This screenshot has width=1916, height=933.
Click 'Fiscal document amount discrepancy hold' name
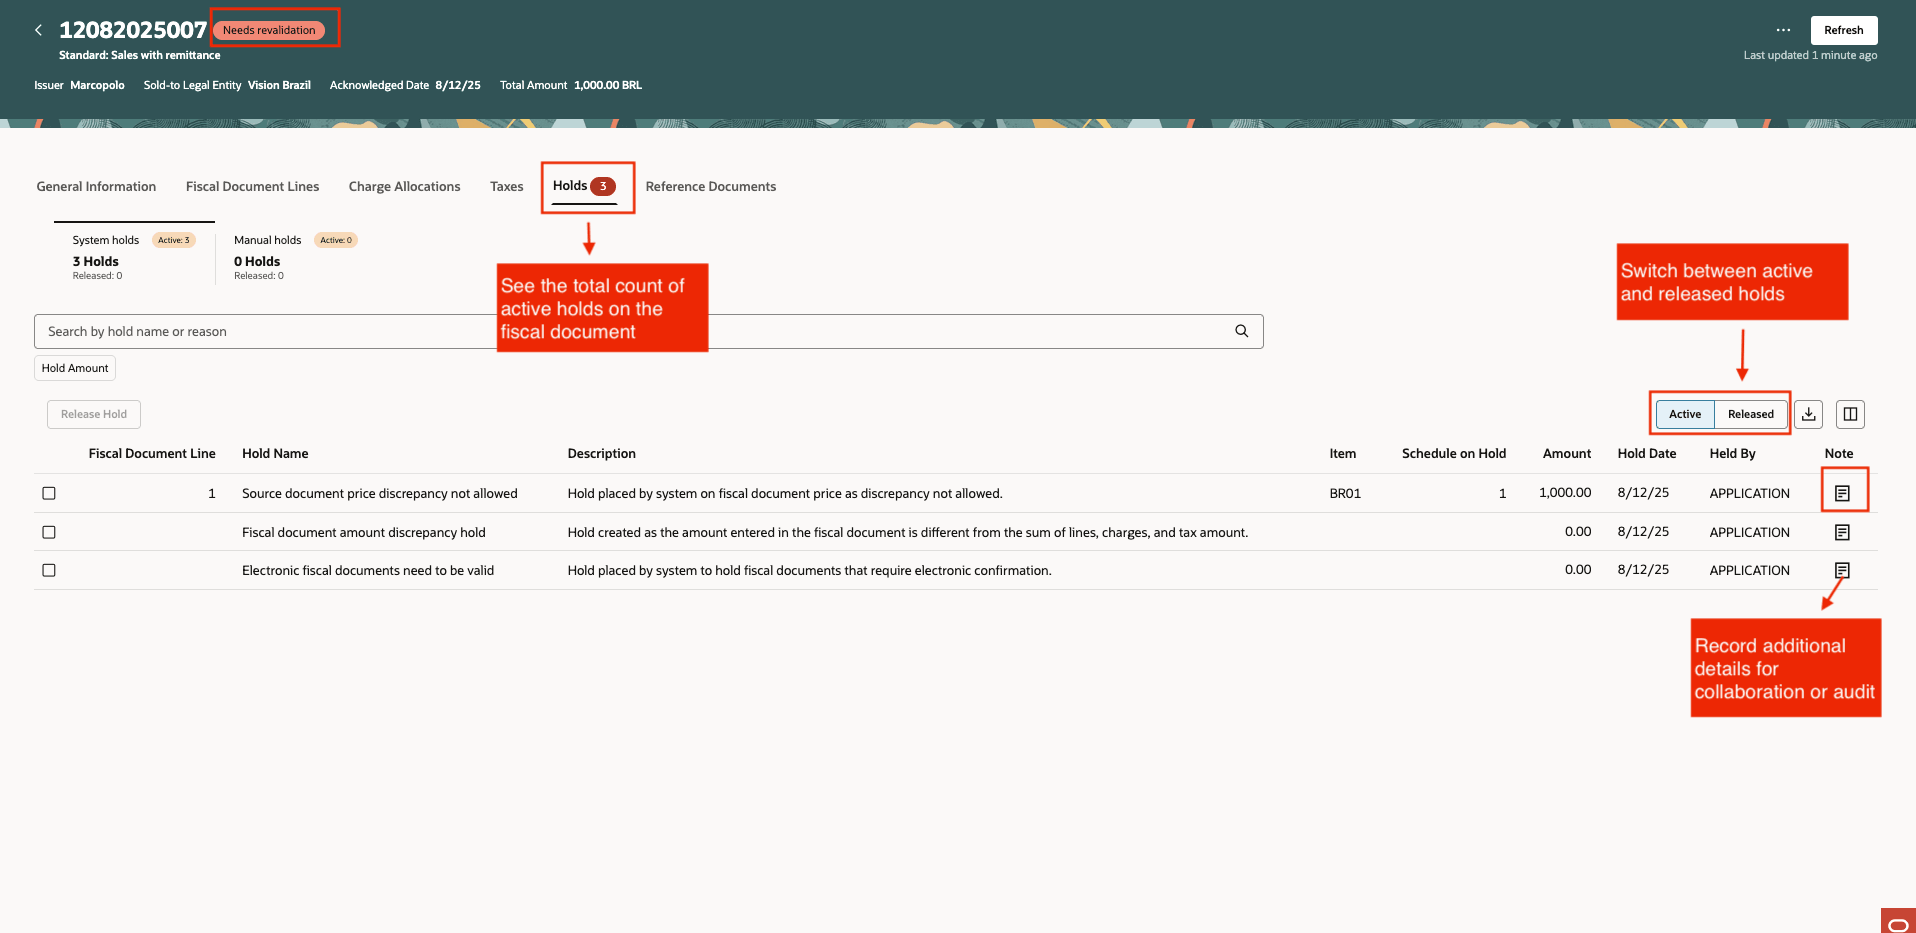click(364, 532)
